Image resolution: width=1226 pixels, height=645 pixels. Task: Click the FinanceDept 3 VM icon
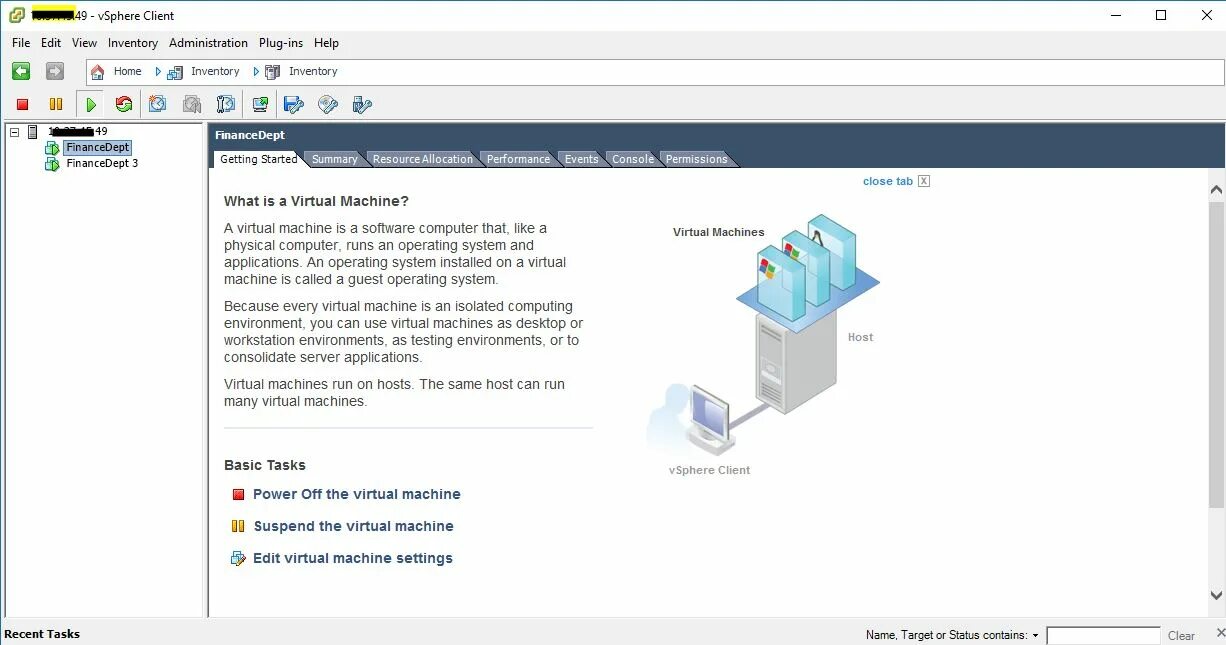pyautogui.click(x=52, y=164)
